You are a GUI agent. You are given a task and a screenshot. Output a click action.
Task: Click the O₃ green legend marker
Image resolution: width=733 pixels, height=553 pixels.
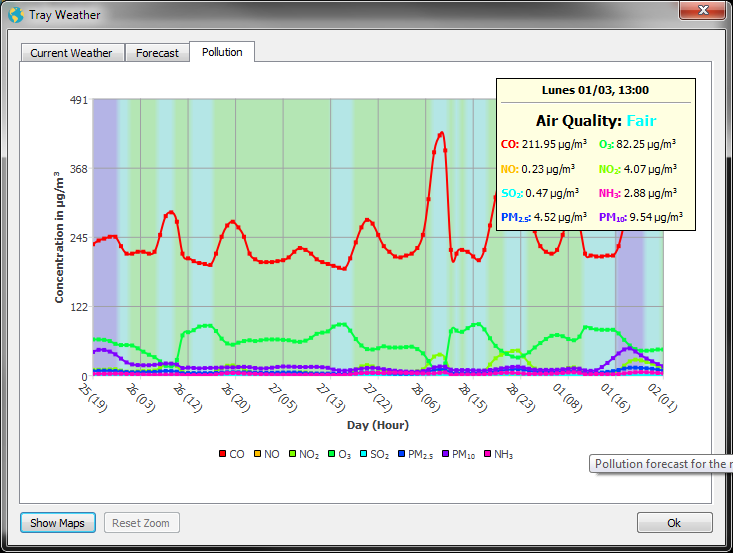pyautogui.click(x=333, y=454)
